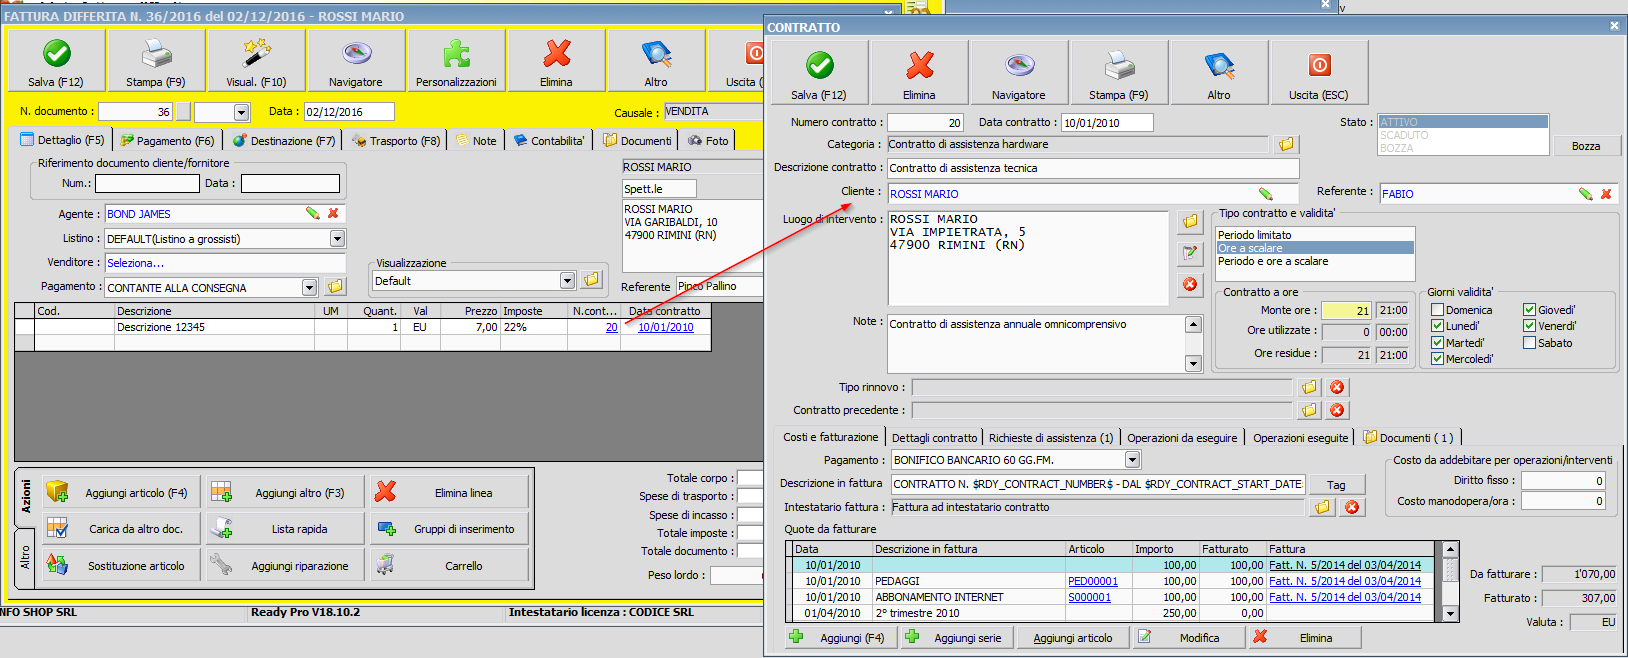Select 'Periodo limitato' in contract type list

tap(1315, 235)
